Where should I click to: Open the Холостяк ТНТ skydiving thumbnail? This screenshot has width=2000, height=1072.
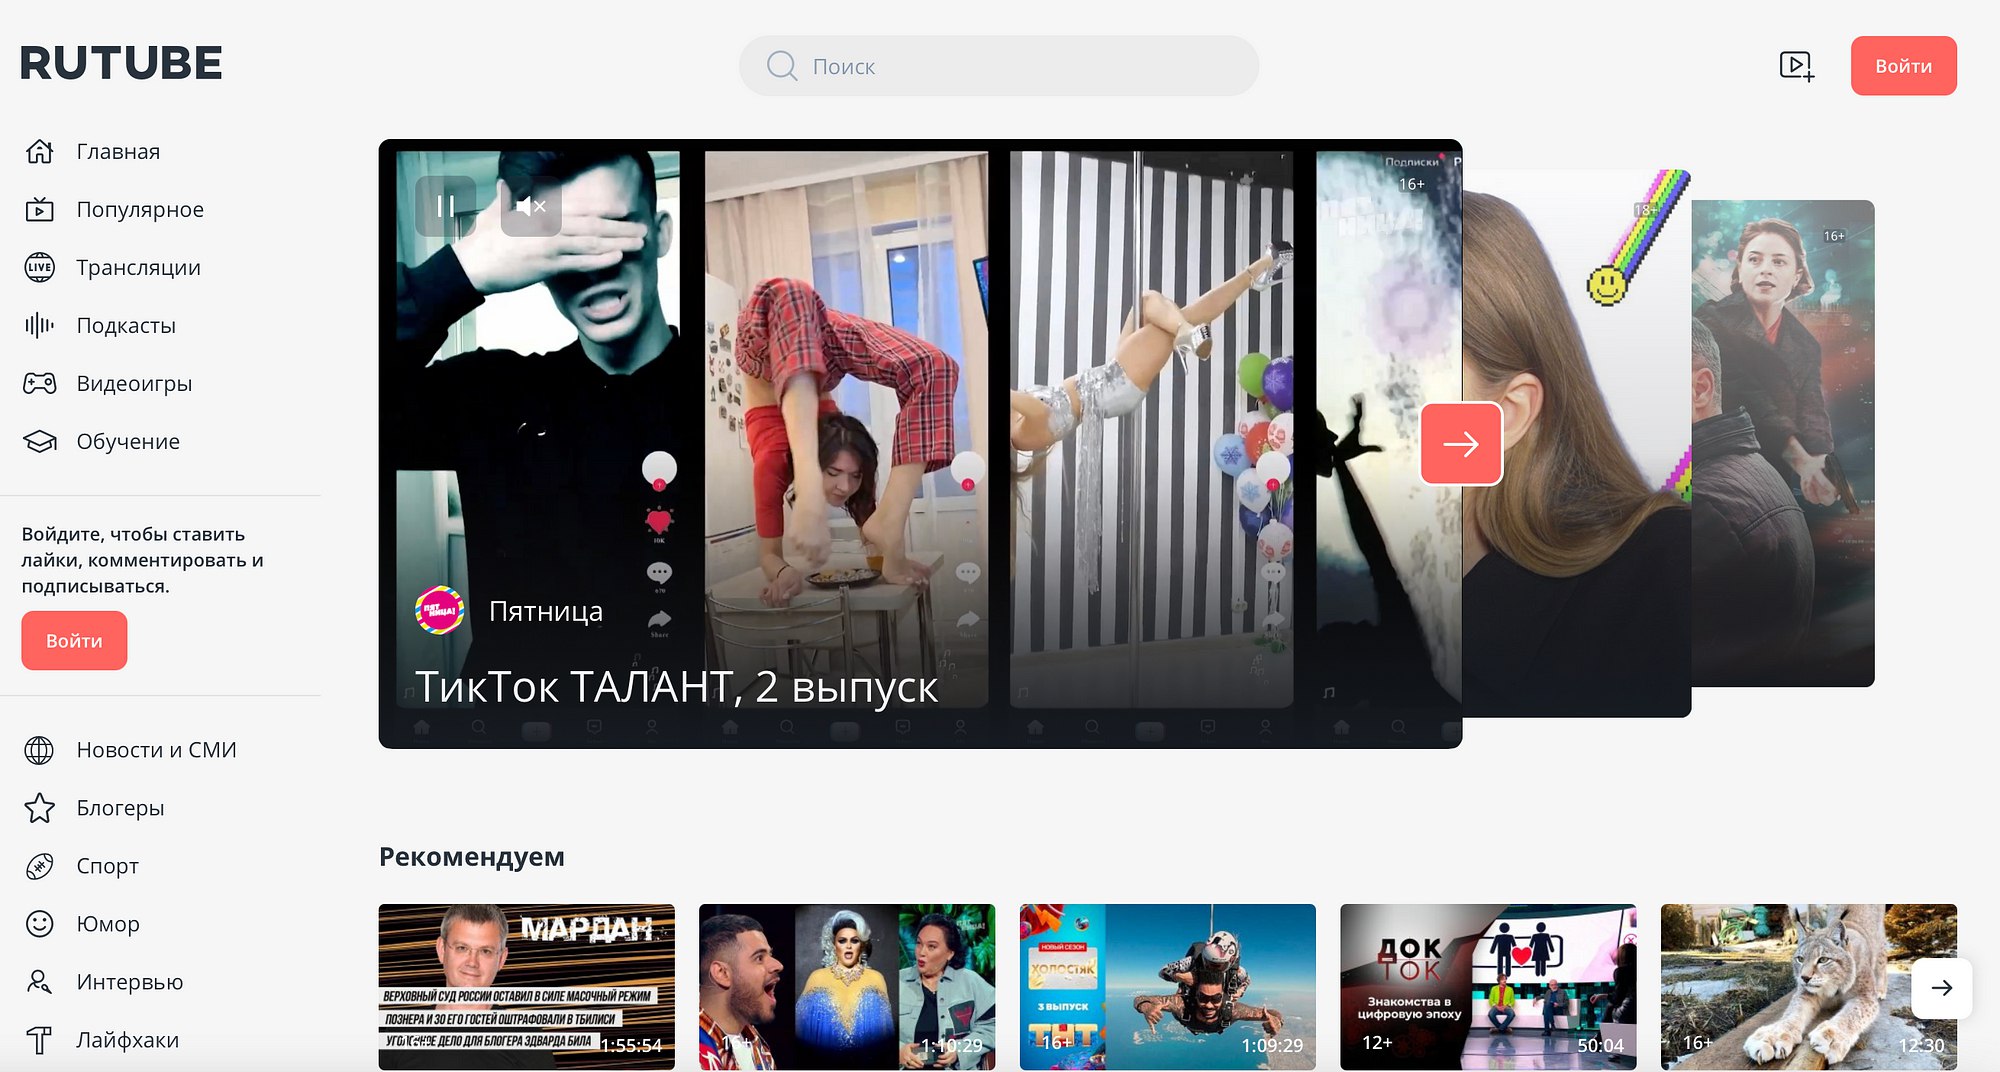(1168, 987)
